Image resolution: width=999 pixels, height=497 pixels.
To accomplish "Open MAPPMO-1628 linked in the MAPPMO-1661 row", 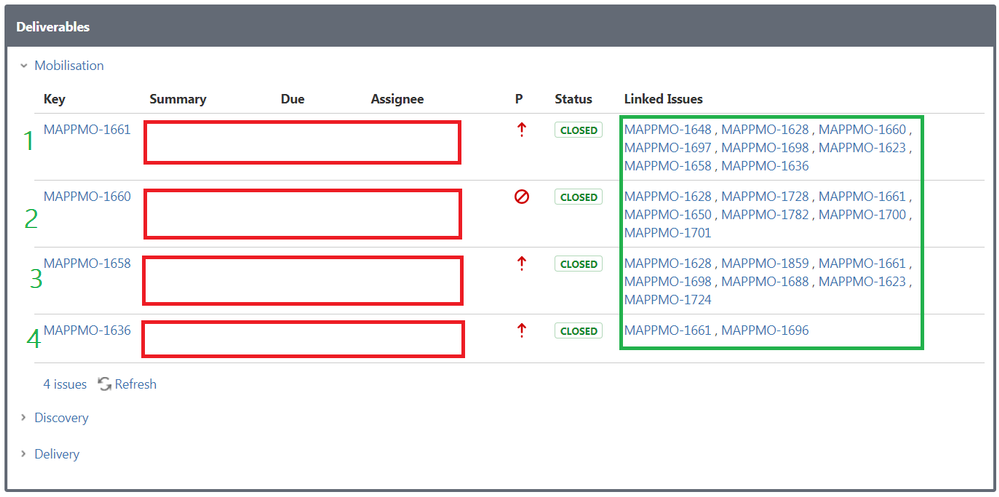I will 765,129.
